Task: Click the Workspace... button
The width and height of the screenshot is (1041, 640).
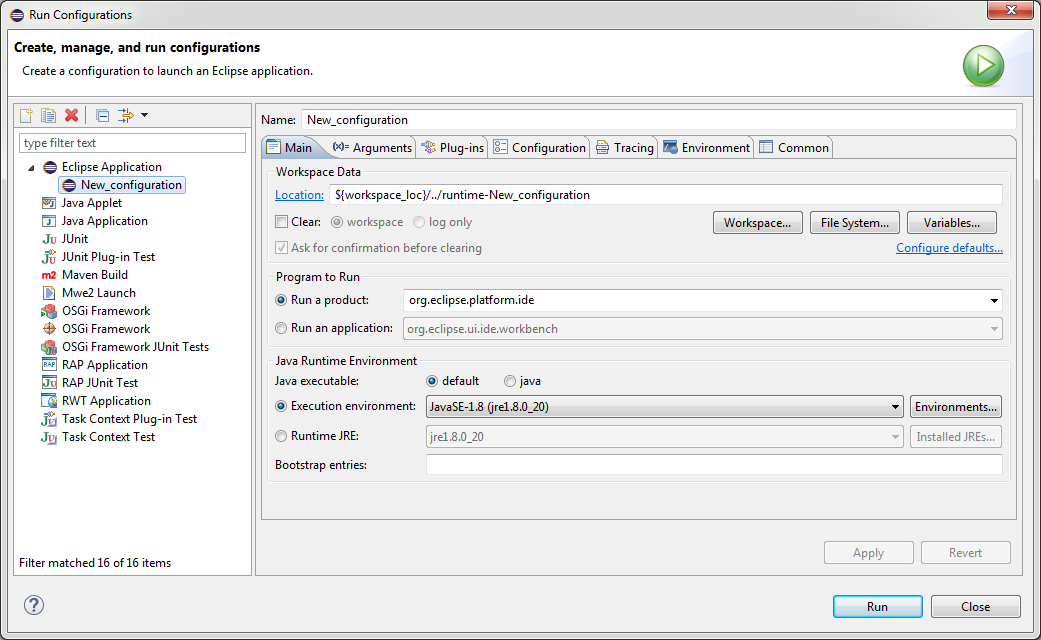Action: point(758,222)
